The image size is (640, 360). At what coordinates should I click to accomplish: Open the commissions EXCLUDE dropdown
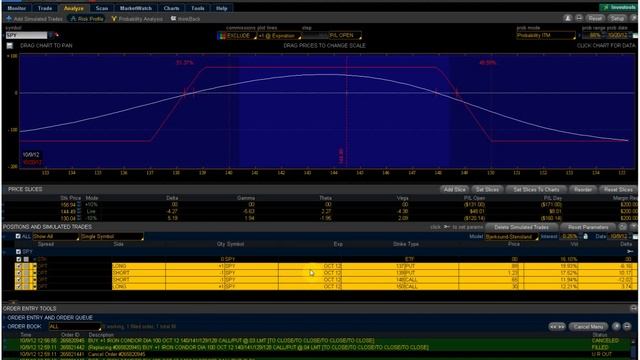242,36
